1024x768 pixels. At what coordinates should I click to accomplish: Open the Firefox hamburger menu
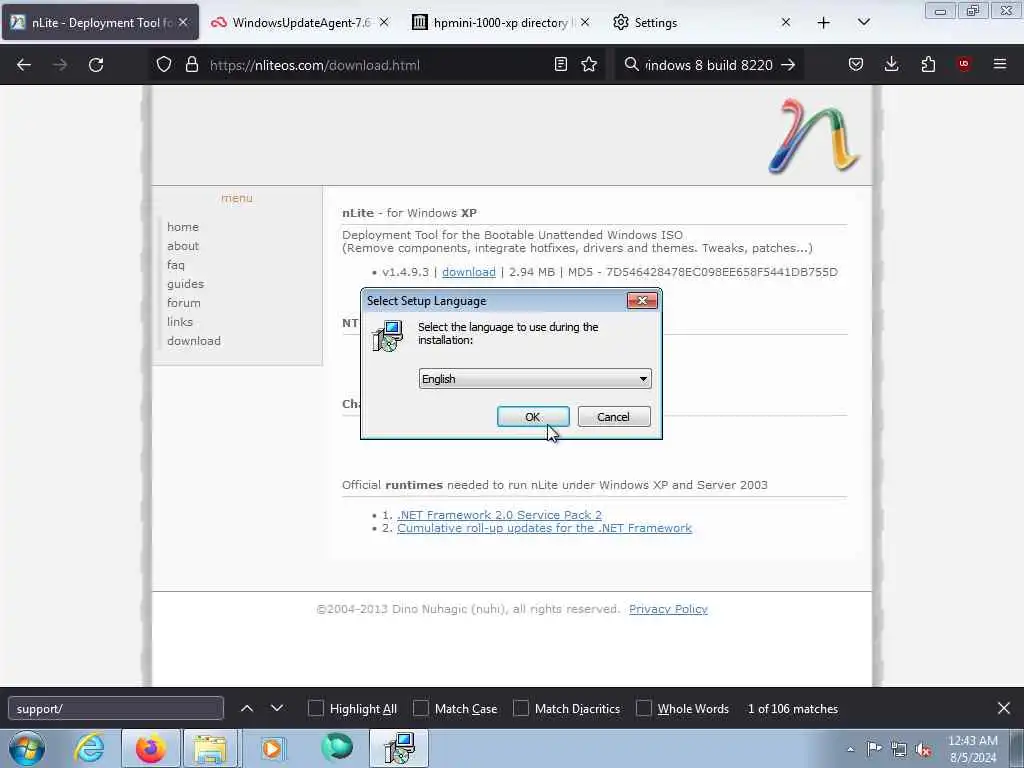point(1000,64)
